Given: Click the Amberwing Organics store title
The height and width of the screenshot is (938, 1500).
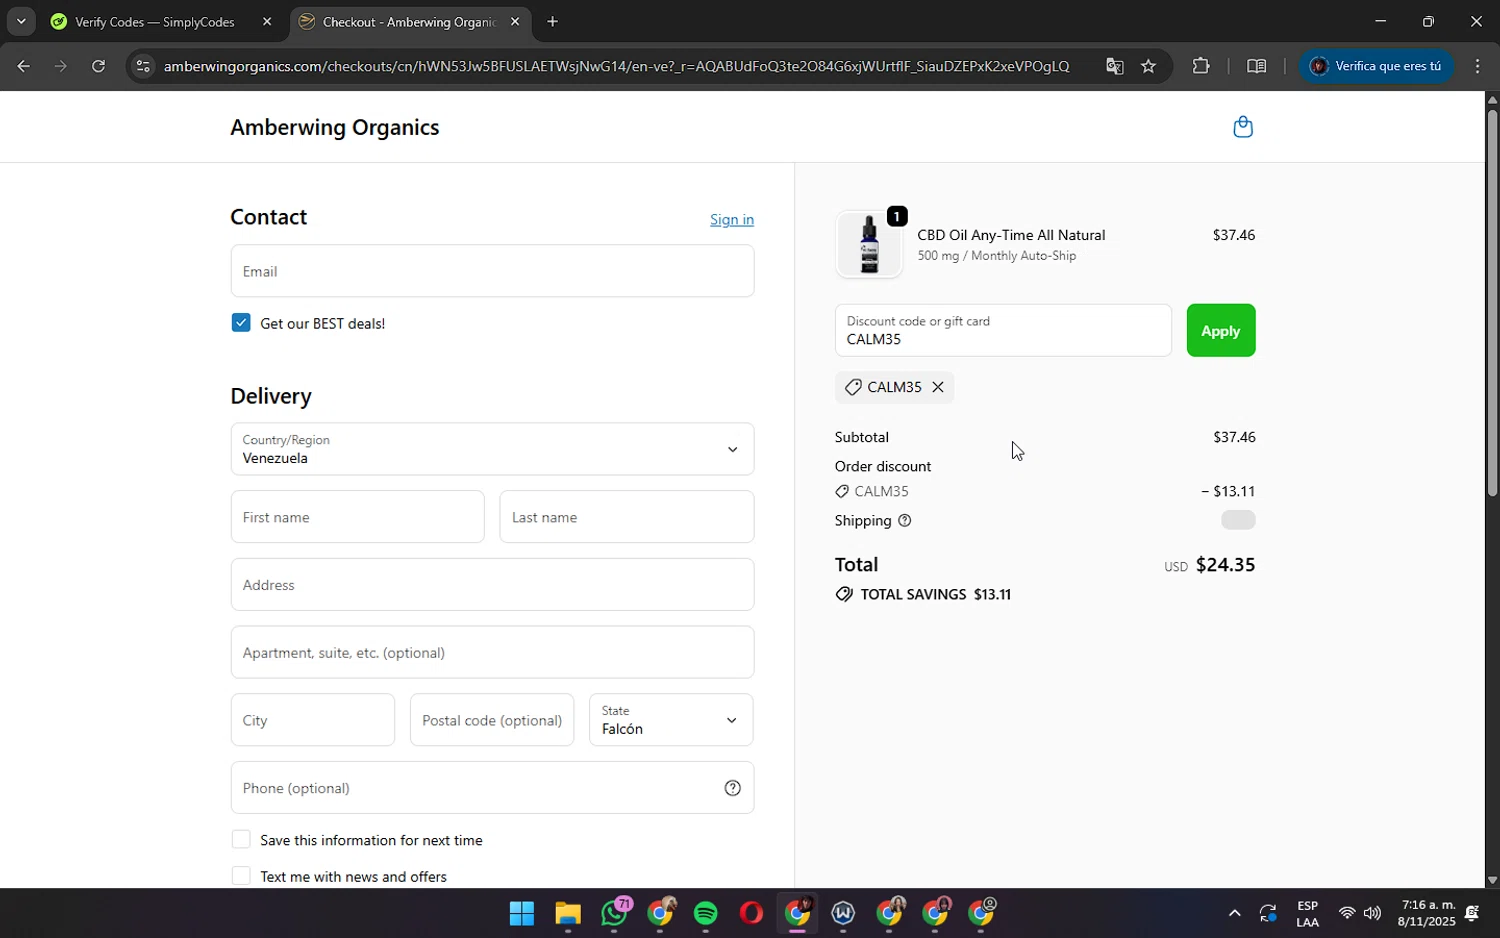Looking at the screenshot, I should pos(335,127).
